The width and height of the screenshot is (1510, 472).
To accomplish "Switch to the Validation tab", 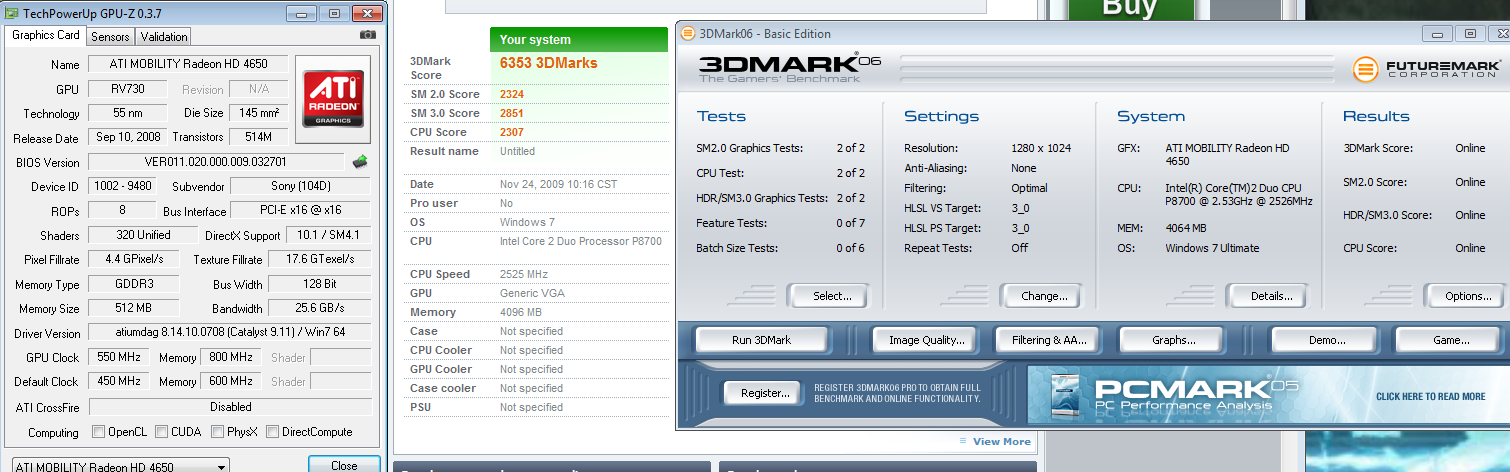I will coord(164,37).
